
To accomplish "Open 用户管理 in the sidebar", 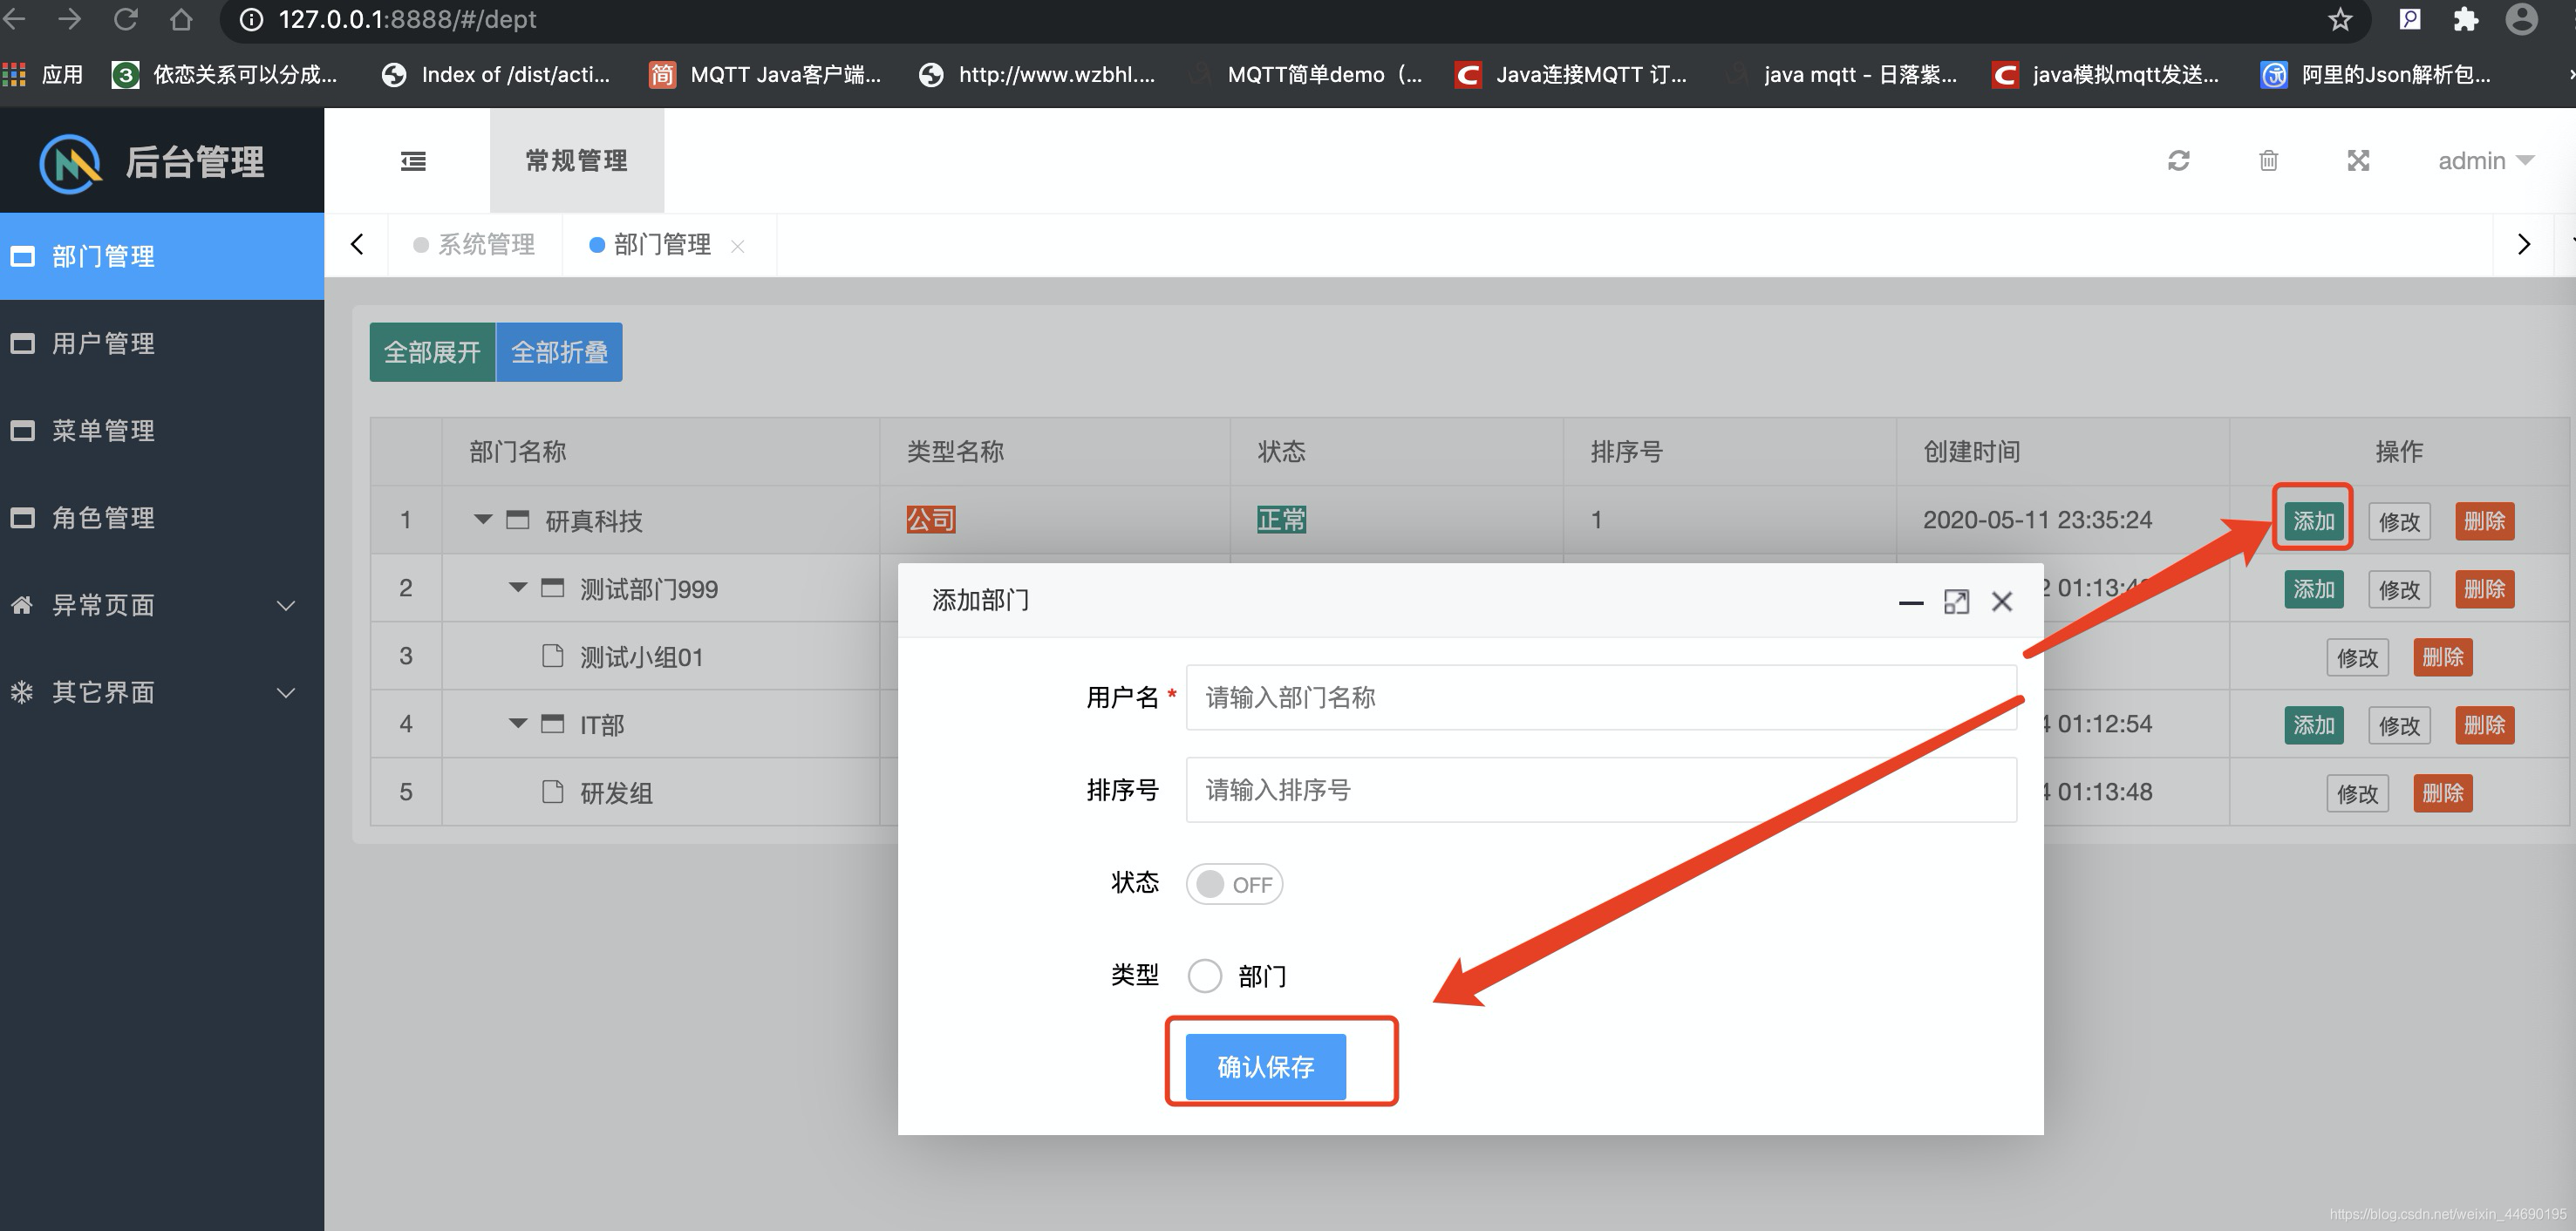I will tap(162, 343).
